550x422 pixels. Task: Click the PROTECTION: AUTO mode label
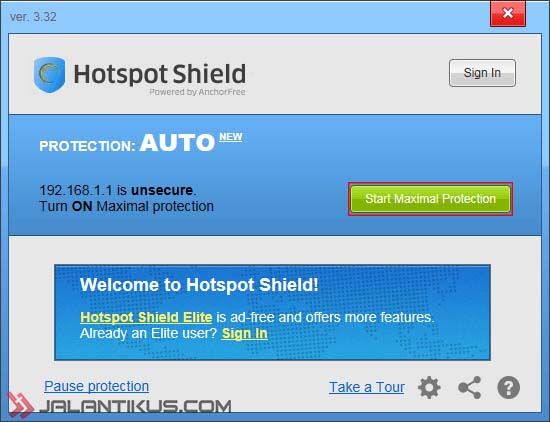(127, 143)
